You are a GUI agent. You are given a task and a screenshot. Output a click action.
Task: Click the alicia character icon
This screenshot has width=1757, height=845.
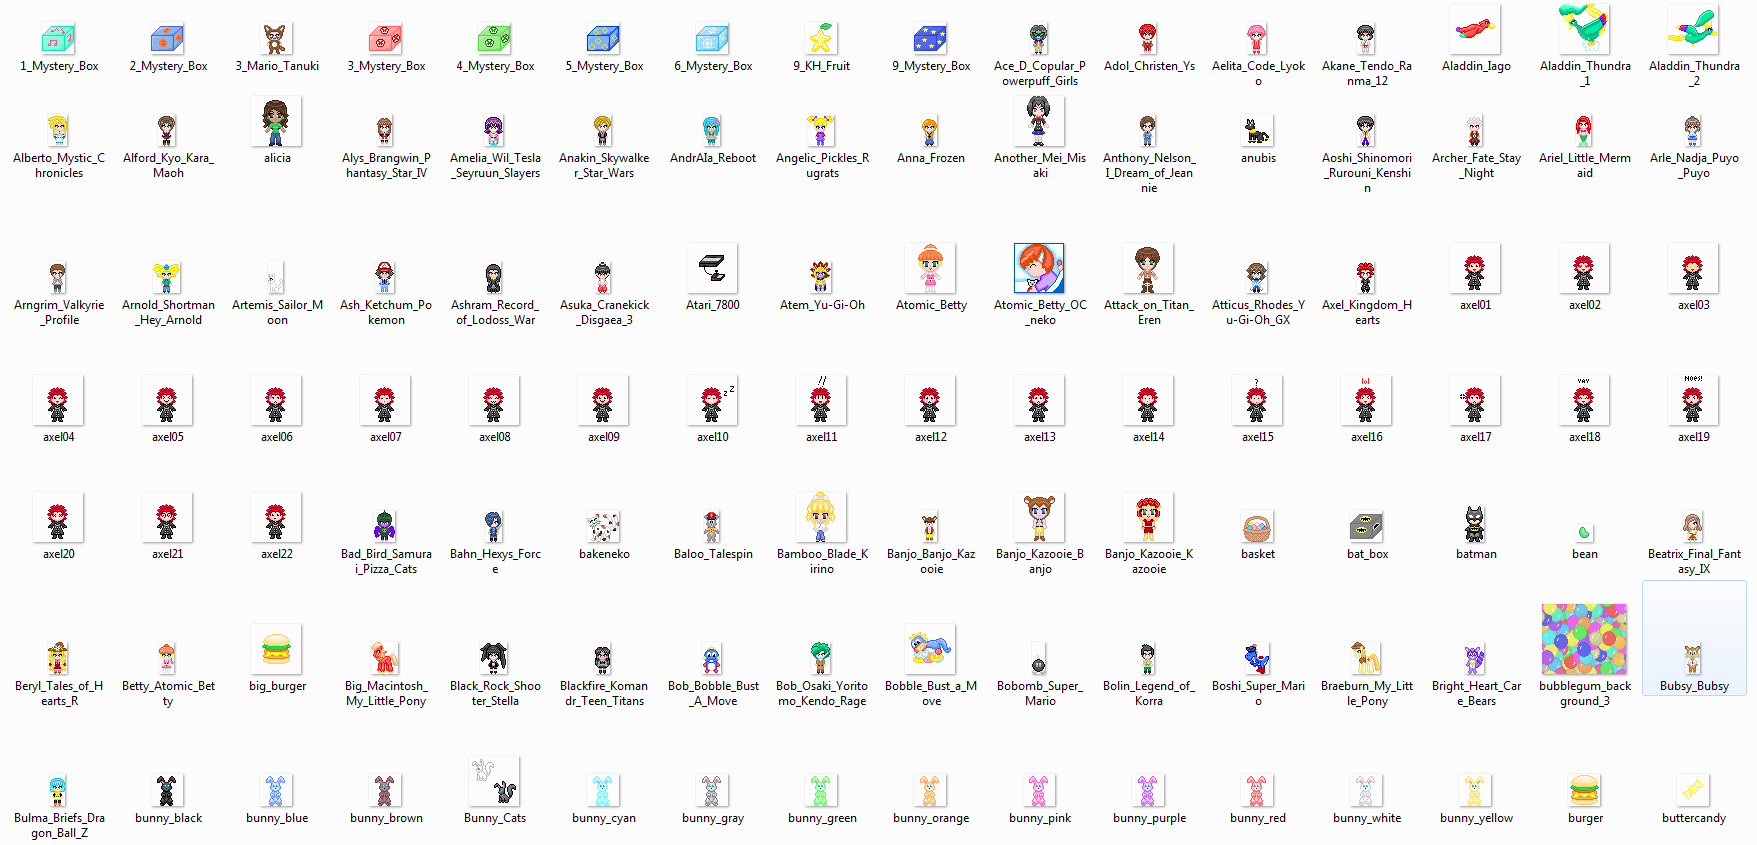click(276, 121)
